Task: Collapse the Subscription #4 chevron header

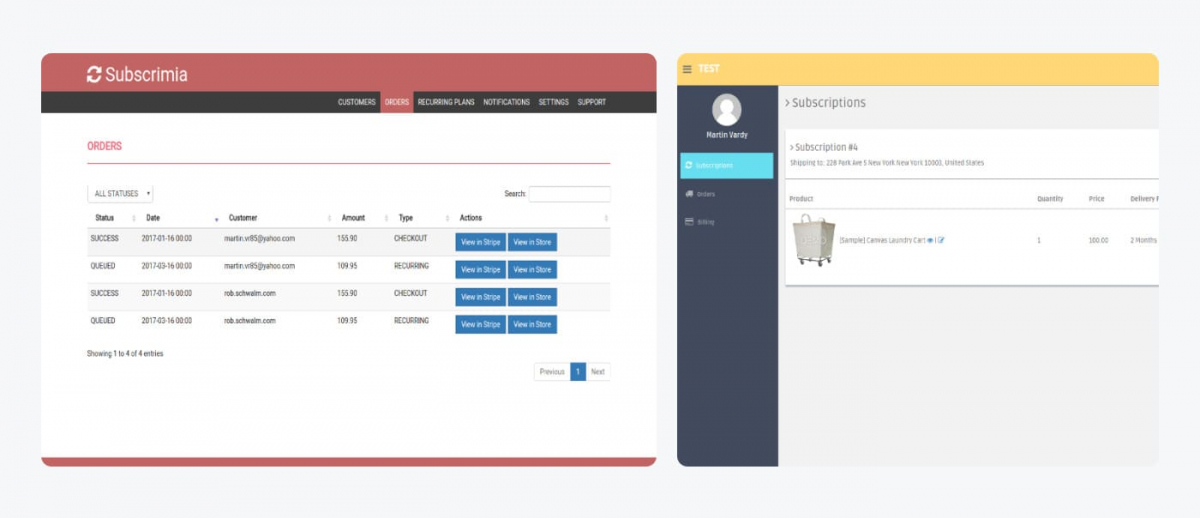Action: click(x=824, y=147)
